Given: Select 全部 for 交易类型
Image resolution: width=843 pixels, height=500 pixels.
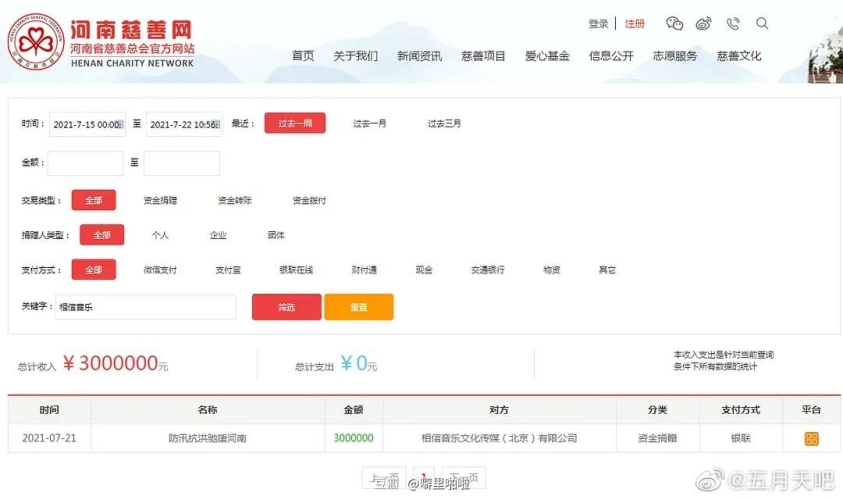Looking at the screenshot, I should 94,200.
